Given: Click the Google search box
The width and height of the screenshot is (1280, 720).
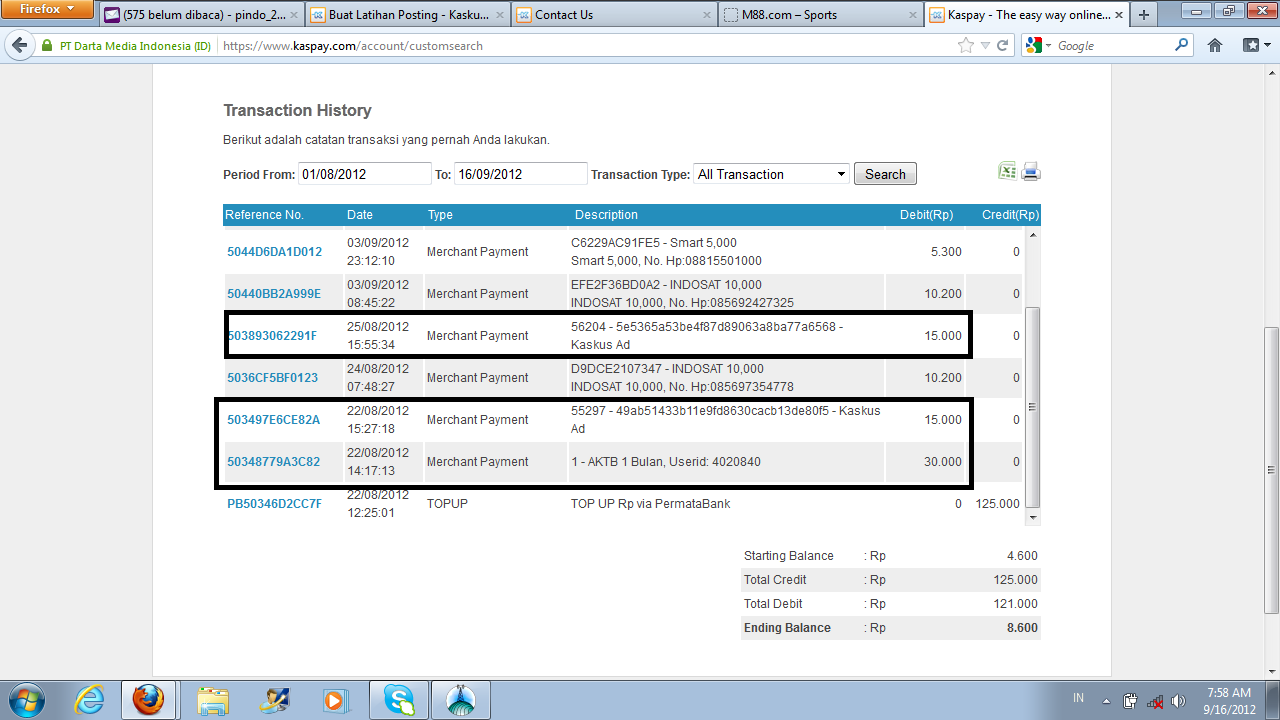Looking at the screenshot, I should [x=1112, y=46].
